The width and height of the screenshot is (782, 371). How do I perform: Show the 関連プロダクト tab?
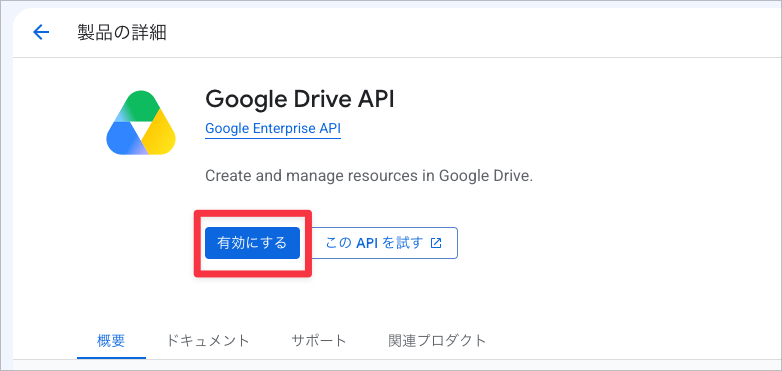click(x=437, y=341)
